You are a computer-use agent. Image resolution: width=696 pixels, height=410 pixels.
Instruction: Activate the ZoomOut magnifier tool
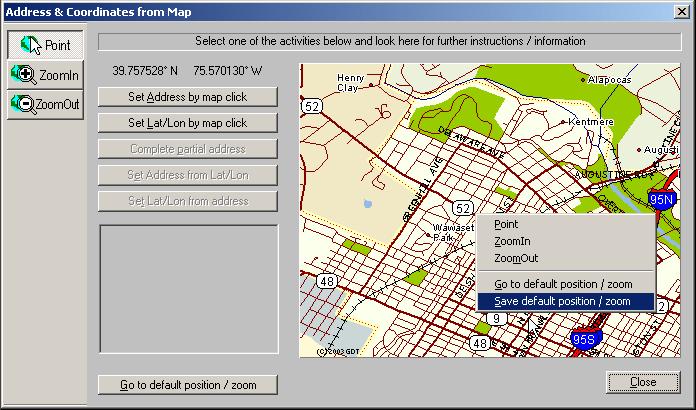pos(45,104)
